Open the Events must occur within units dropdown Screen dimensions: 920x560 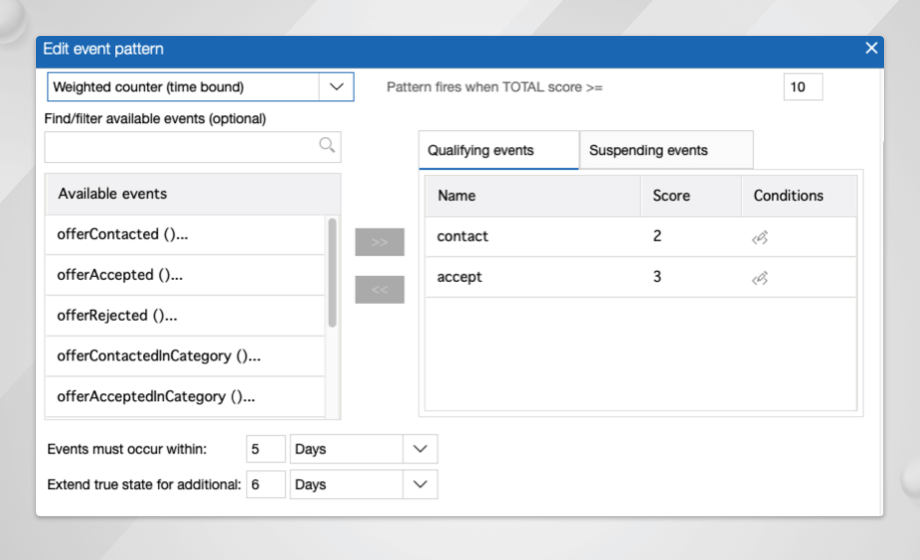(419, 449)
